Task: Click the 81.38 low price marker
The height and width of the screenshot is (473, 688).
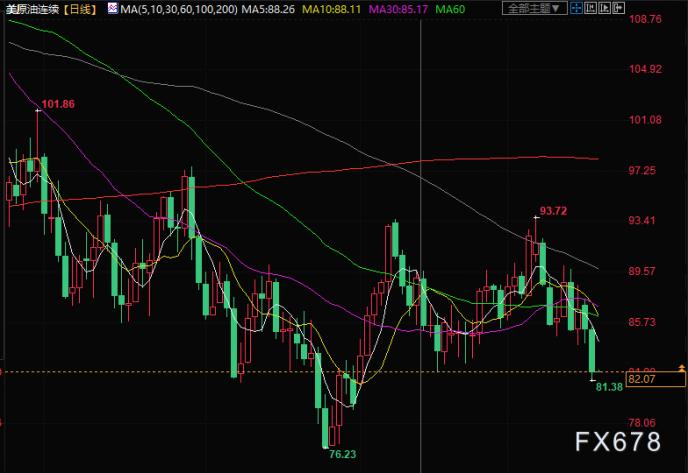Action: pos(609,387)
